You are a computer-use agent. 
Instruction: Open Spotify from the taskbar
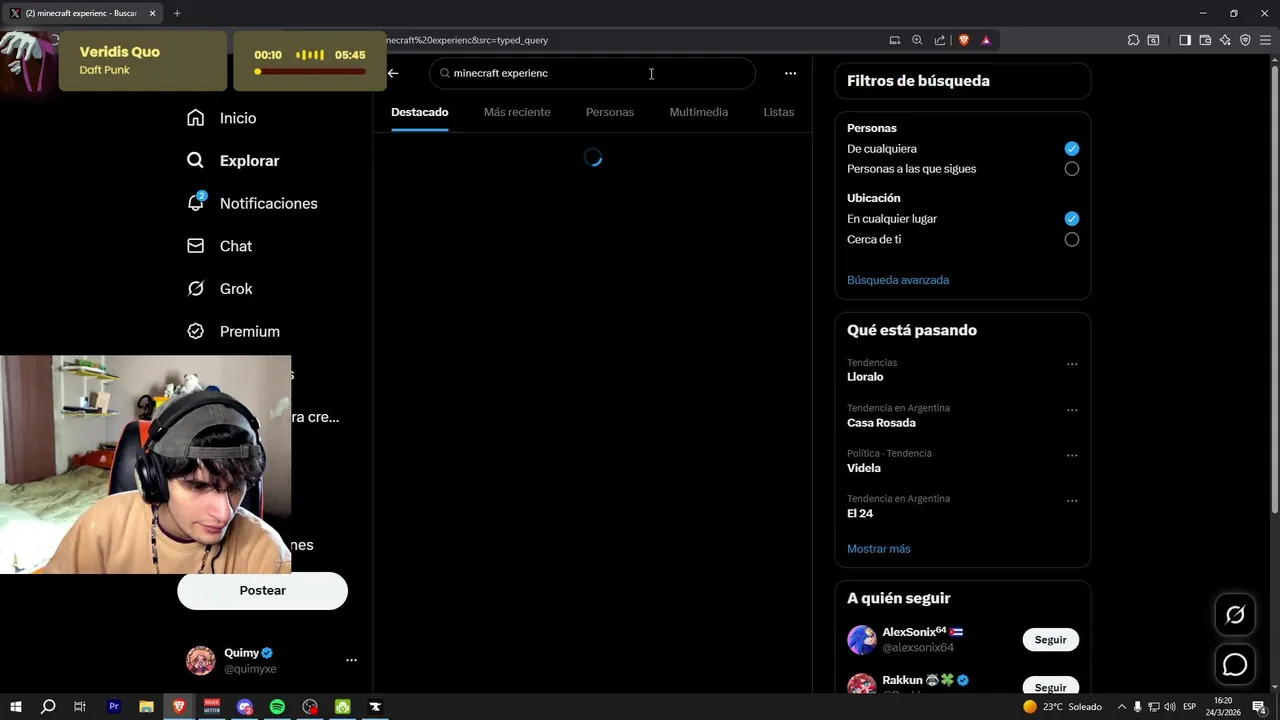tap(277, 707)
